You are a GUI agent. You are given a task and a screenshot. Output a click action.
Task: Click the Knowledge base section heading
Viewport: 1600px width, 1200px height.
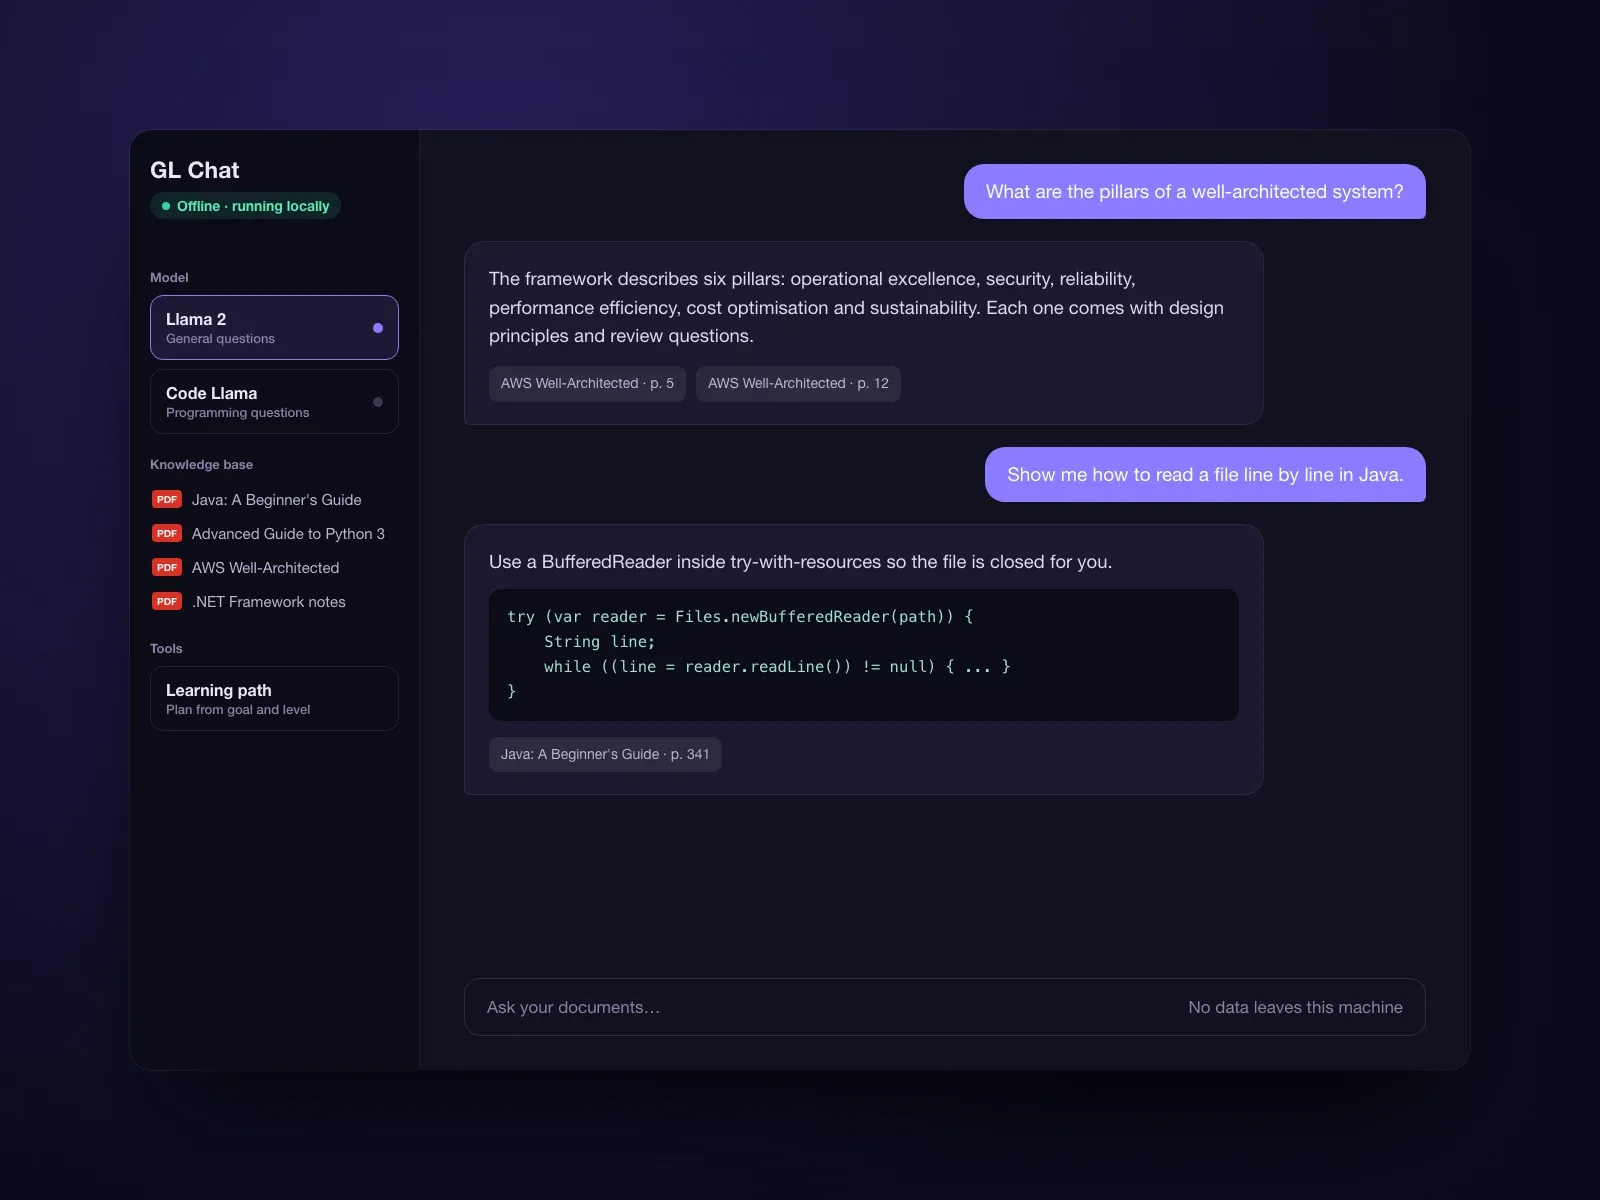[x=201, y=464]
